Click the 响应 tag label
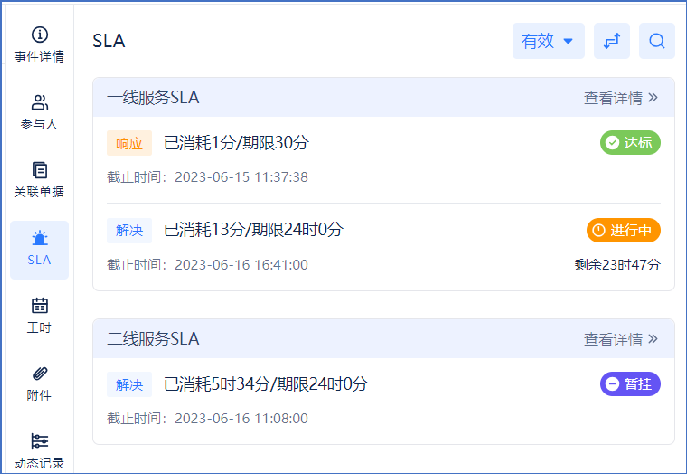Image resolution: width=687 pixels, height=474 pixels. click(x=129, y=143)
